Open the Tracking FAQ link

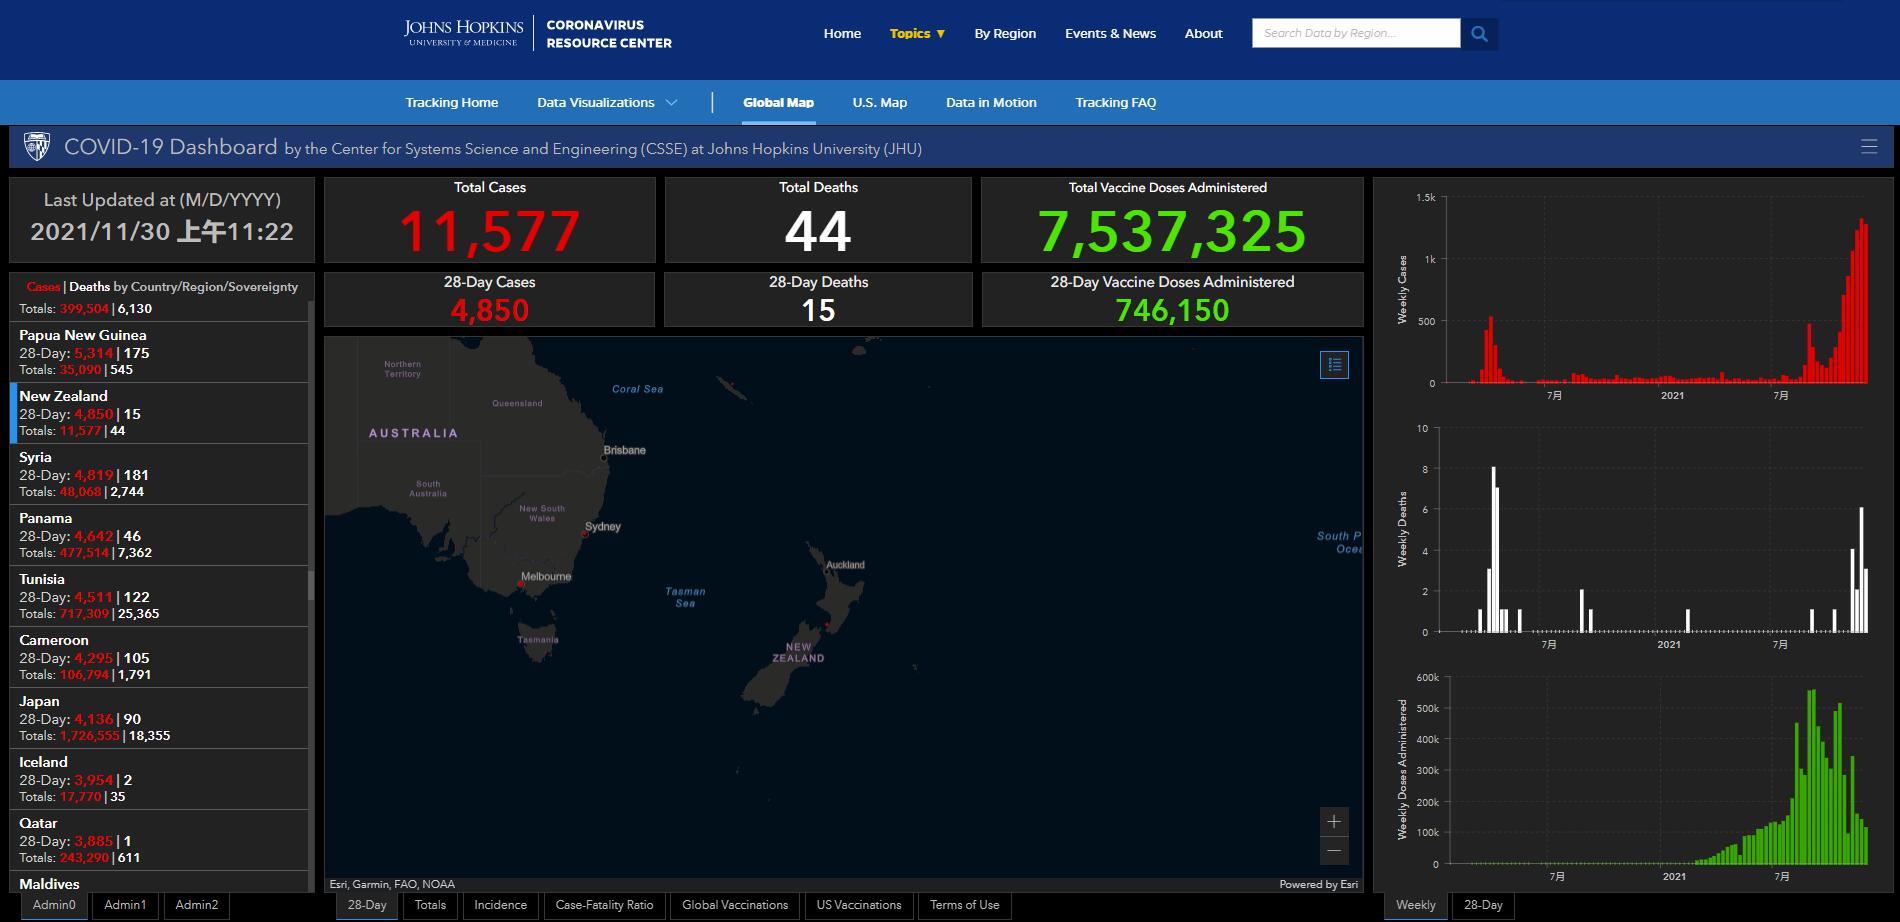(x=1115, y=103)
